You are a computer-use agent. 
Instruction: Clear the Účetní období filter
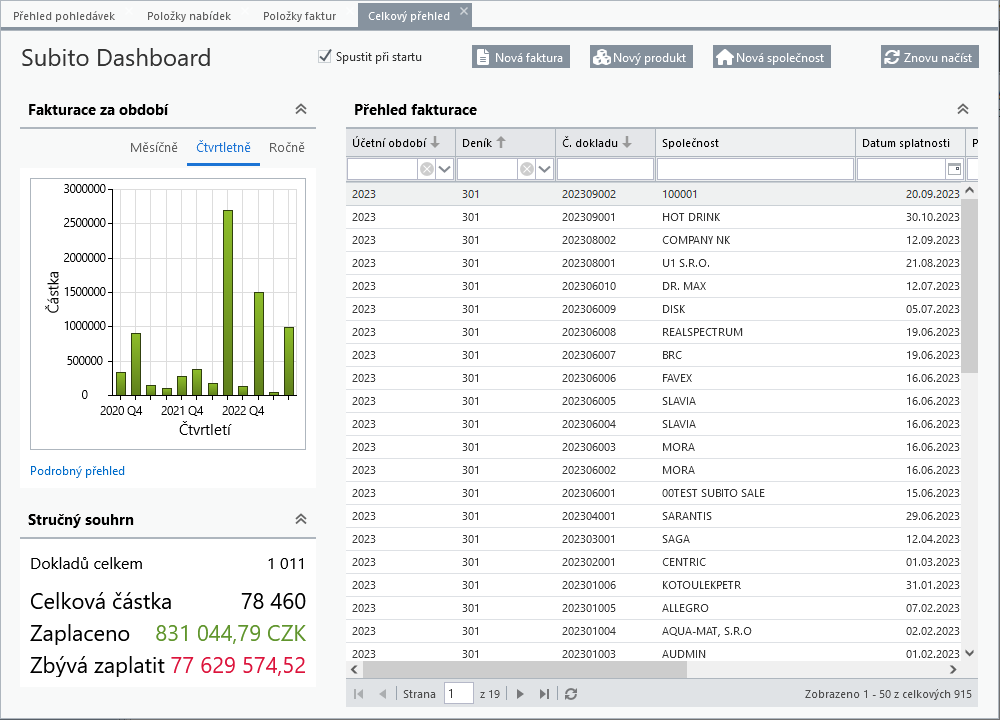pyautogui.click(x=427, y=169)
